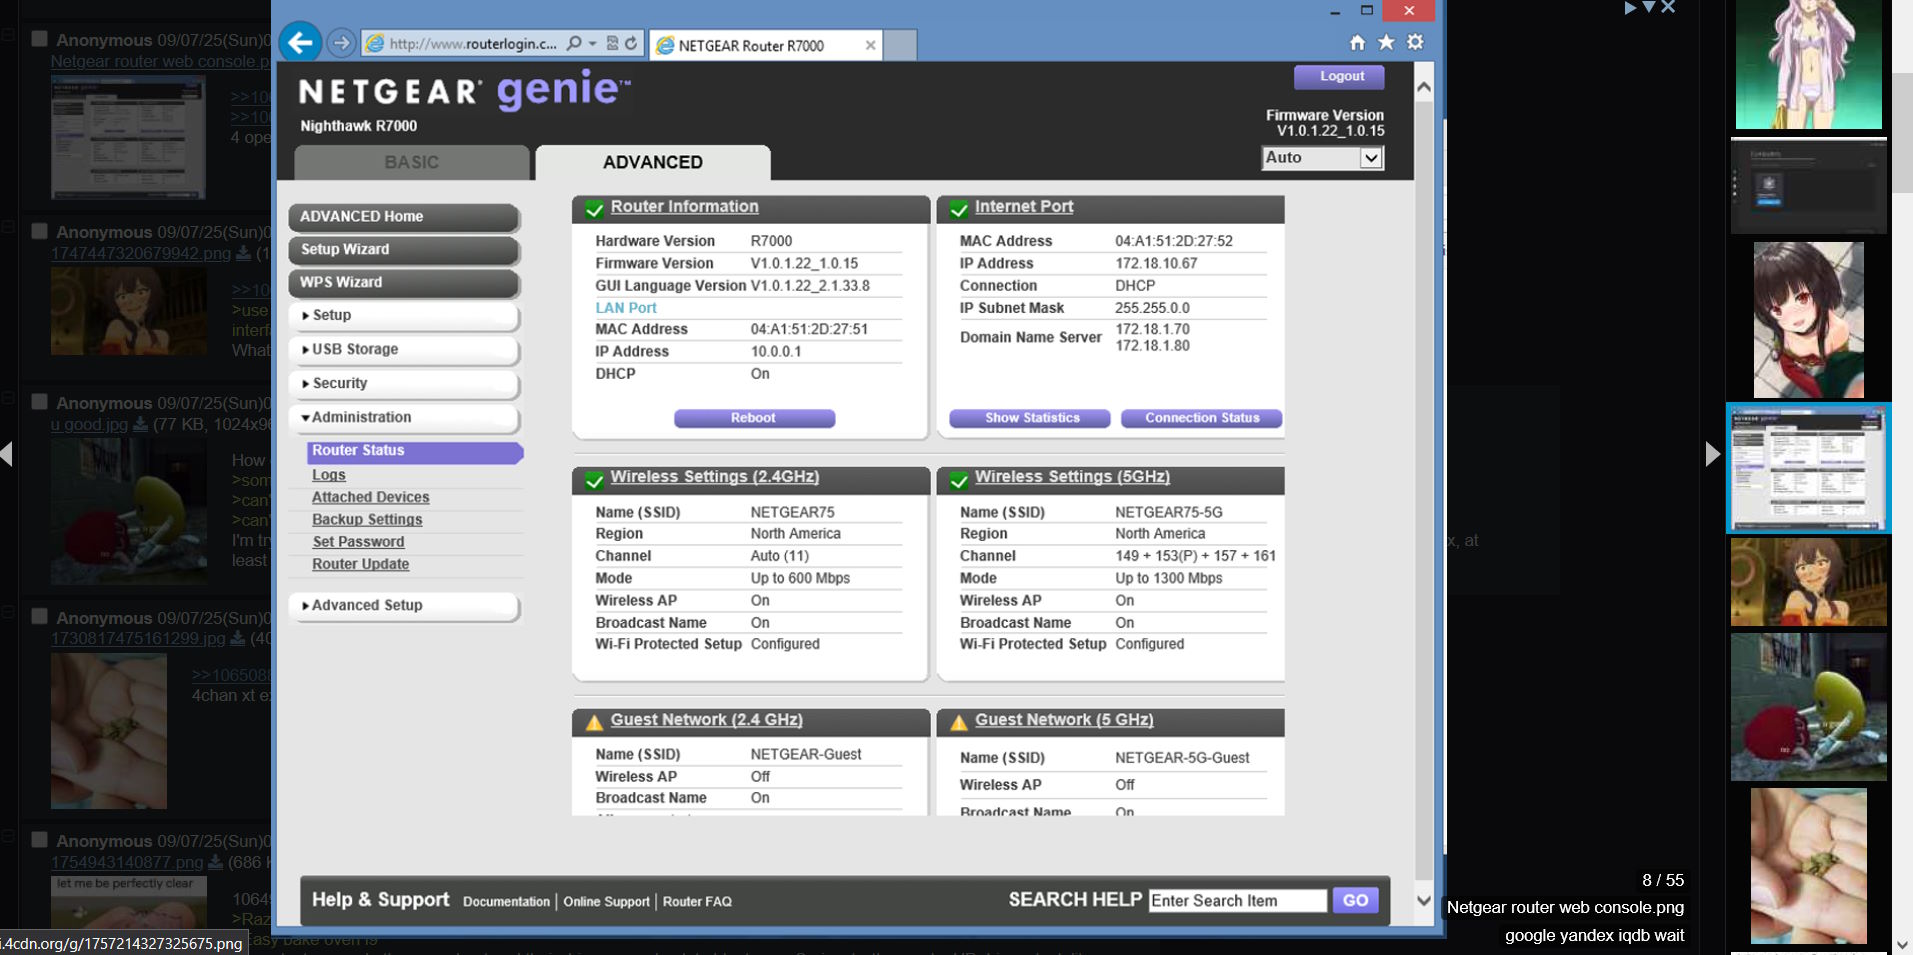Click the Connection Status button
This screenshot has width=1913, height=955.
1201,418
